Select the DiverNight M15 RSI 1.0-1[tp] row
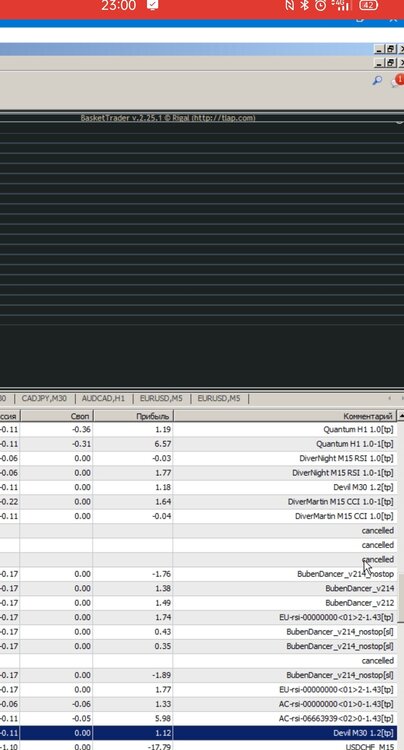 point(198,473)
